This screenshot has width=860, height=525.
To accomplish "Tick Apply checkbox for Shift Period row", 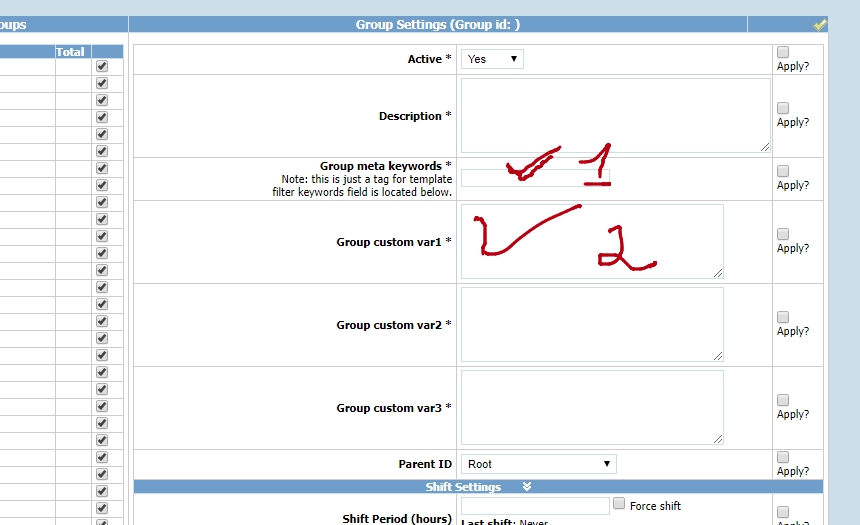I will [783, 512].
